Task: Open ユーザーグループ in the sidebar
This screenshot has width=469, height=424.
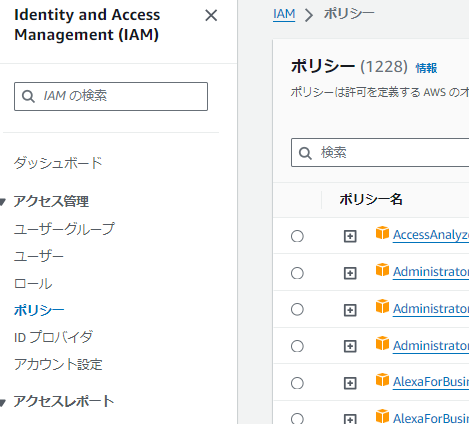Action: (x=64, y=229)
